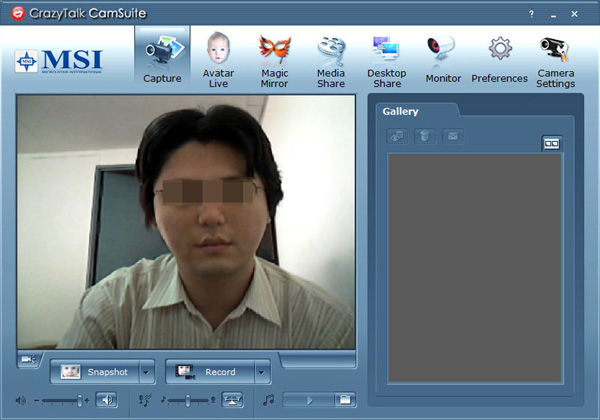Click the speaker volume icon at bottom left

click(x=21, y=400)
